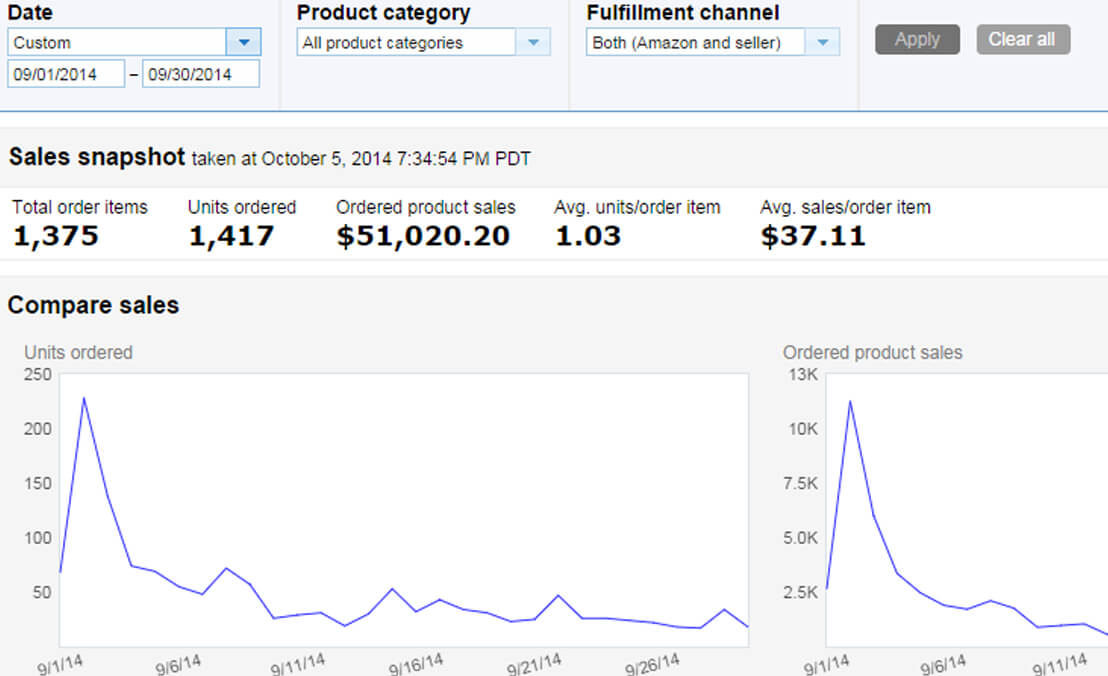
Task: Click the Compare sales heading
Action: coord(93,305)
